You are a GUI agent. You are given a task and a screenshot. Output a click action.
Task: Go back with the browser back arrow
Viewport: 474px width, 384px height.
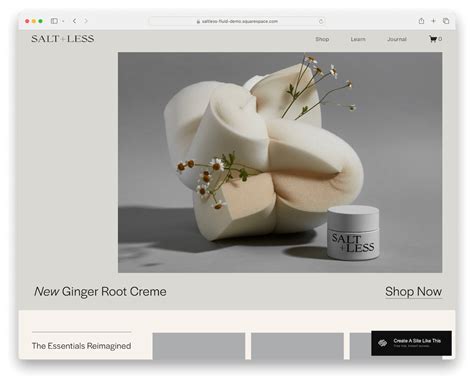[x=74, y=21]
